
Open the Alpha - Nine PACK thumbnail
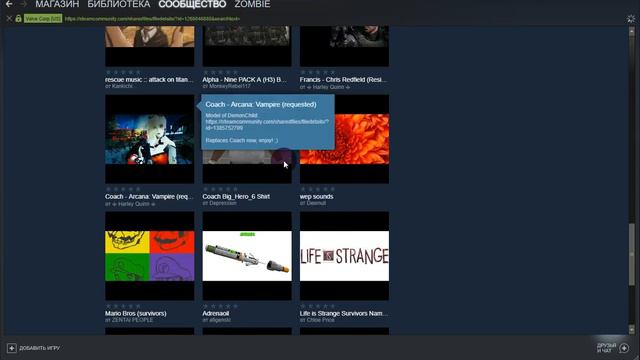247,46
